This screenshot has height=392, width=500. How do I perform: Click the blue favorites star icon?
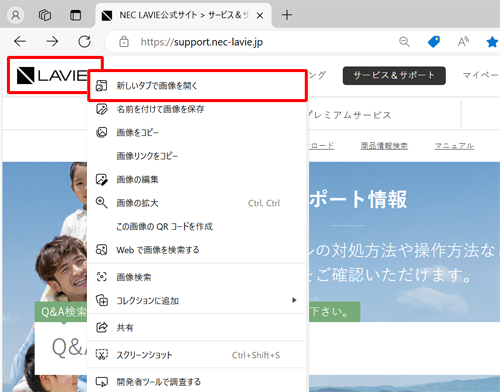click(x=492, y=42)
